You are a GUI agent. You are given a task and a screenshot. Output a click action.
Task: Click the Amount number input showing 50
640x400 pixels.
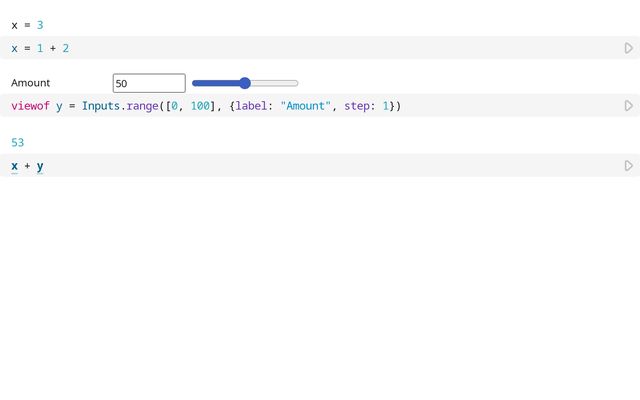149,83
